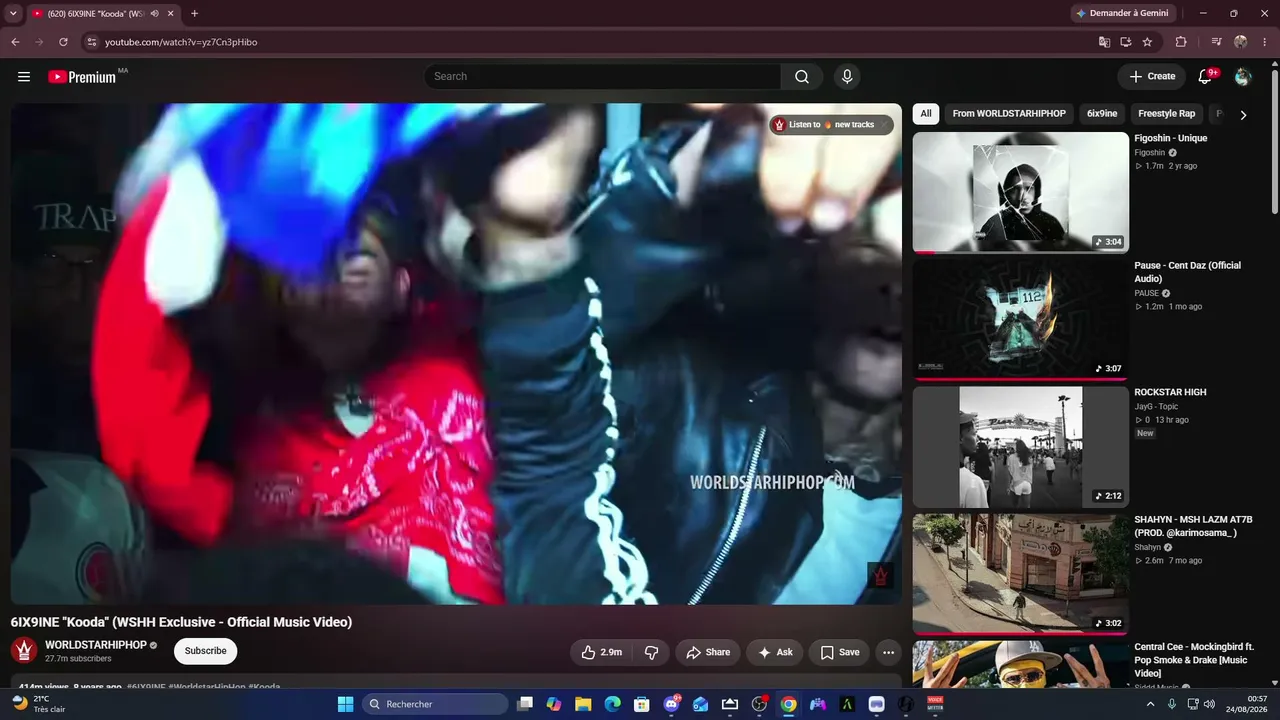Screen dimensions: 1280x720
Task: Click the address bar URL
Action: (181, 42)
